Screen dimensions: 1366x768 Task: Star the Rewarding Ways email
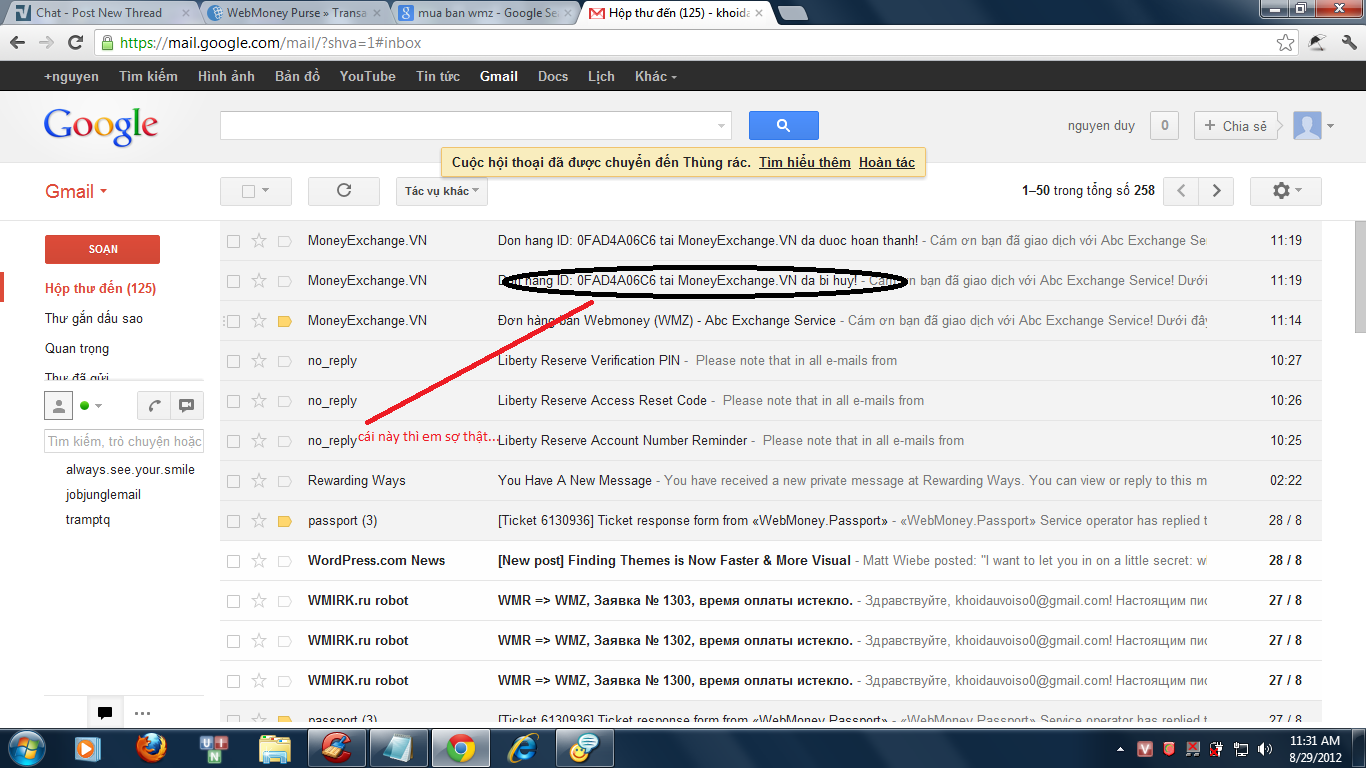tap(259, 480)
